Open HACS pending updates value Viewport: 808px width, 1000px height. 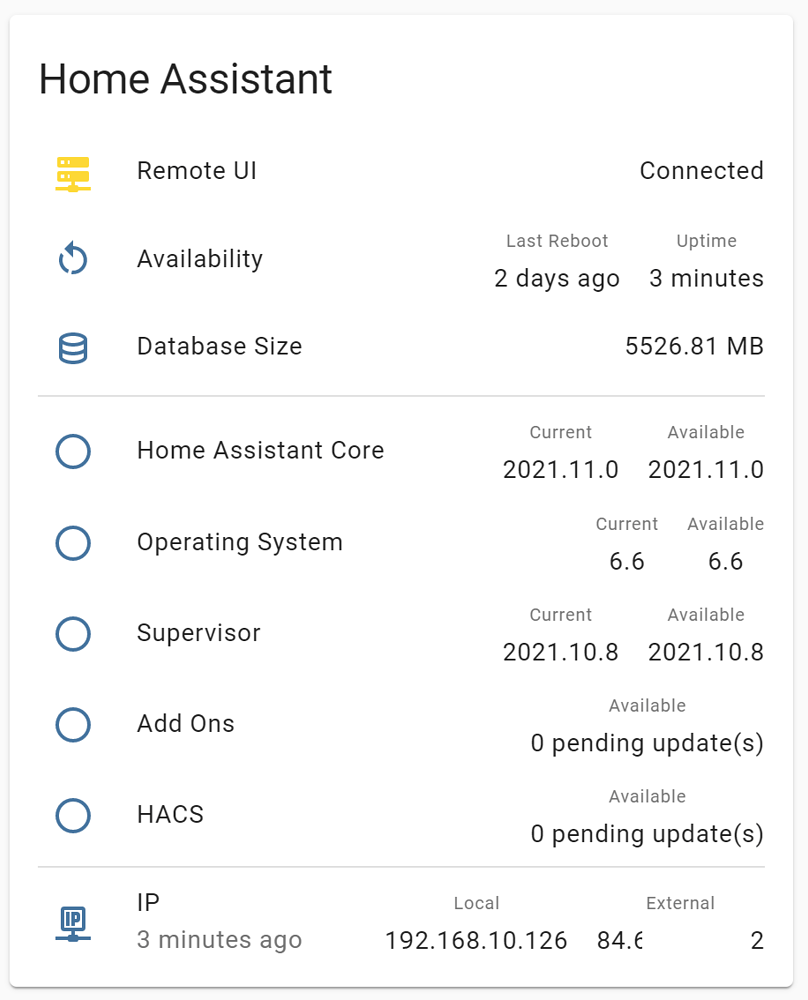click(647, 834)
